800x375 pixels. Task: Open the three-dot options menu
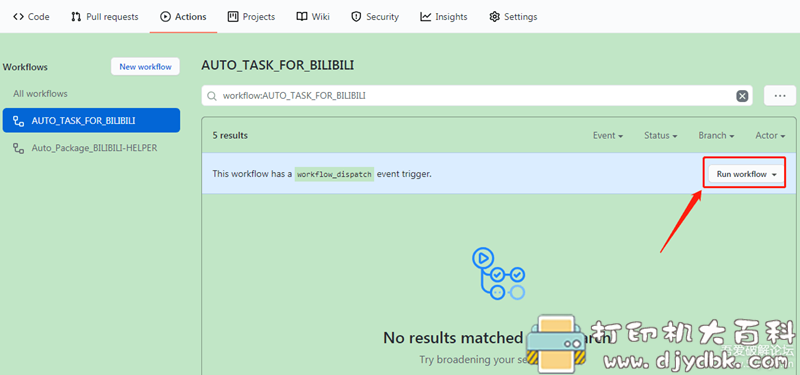click(780, 95)
